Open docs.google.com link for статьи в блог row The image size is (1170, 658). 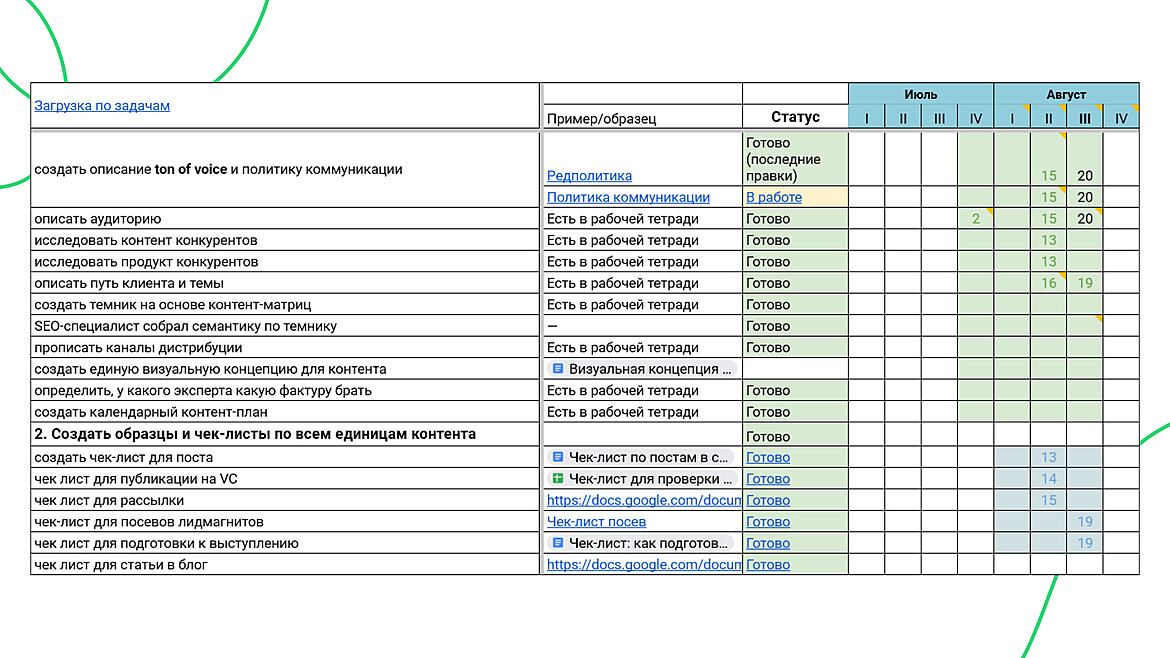coord(643,564)
